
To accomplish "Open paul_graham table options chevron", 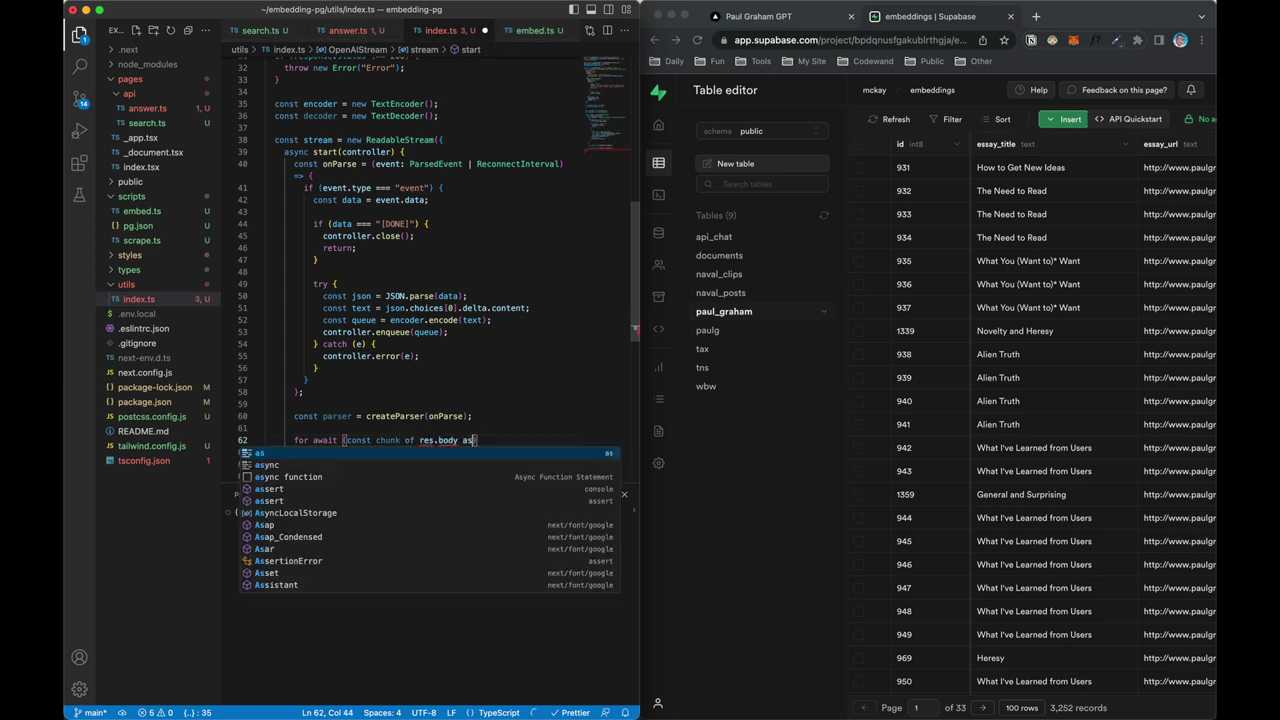I will point(824,312).
